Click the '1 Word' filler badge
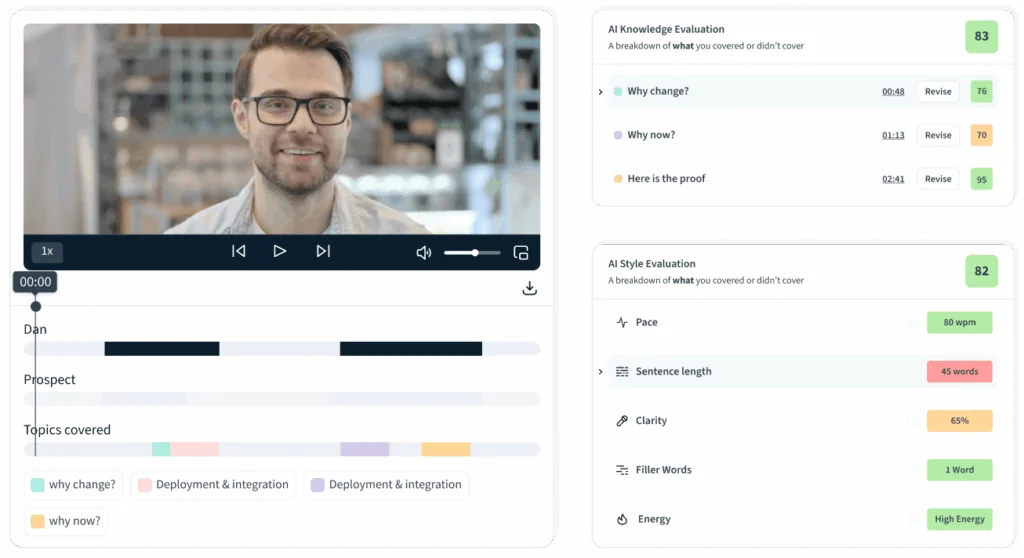 pos(959,470)
